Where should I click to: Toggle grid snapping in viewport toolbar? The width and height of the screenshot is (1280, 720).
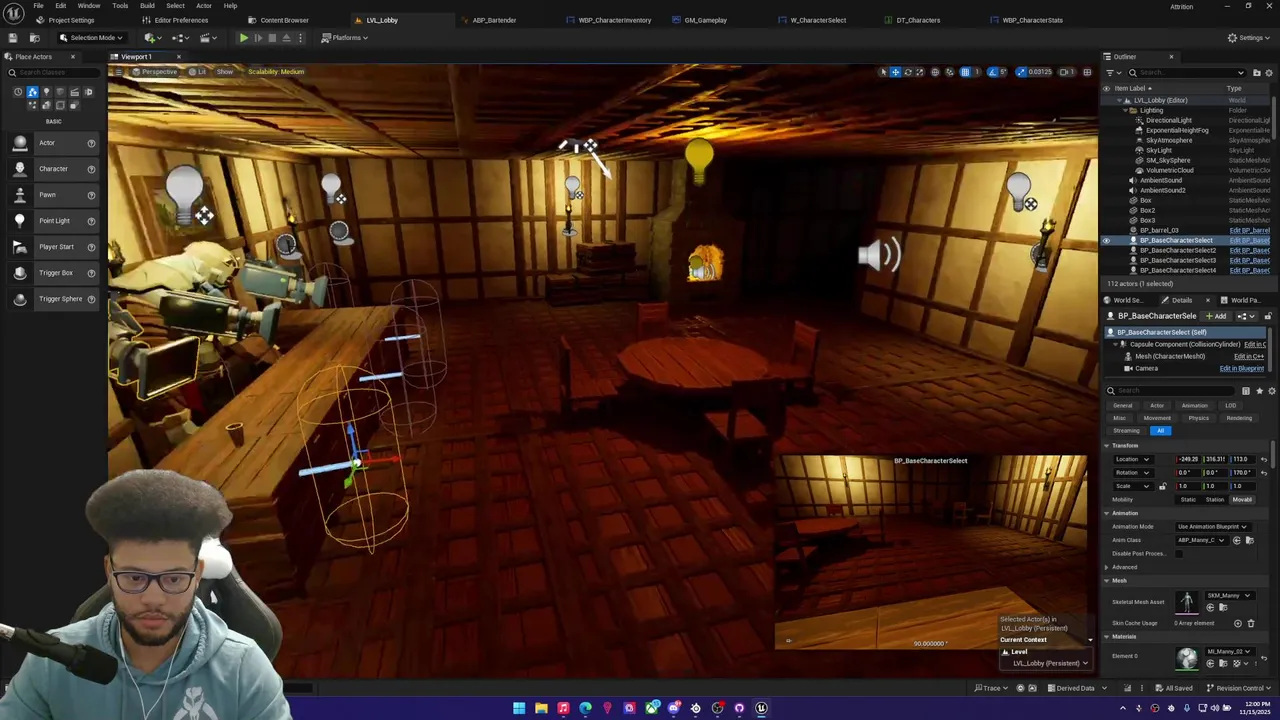[x=965, y=72]
